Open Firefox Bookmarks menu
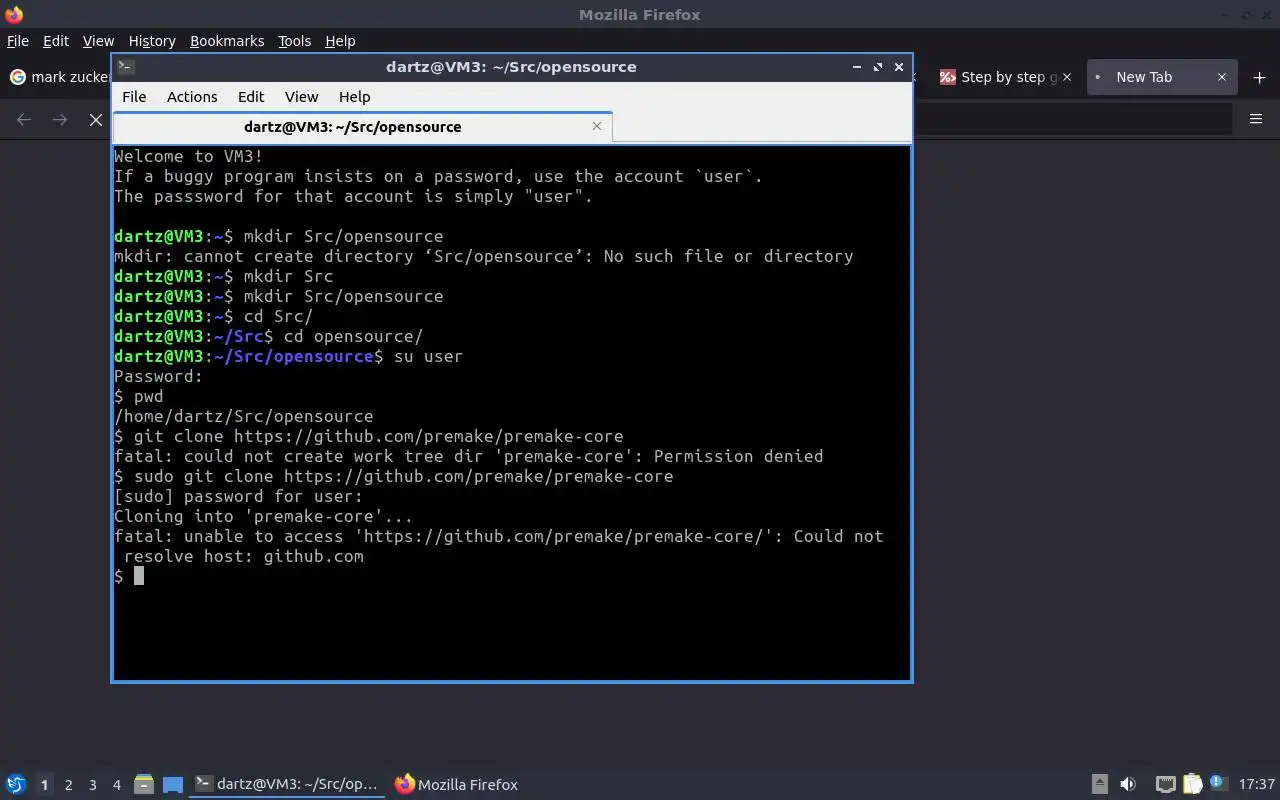Image resolution: width=1280 pixels, height=800 pixels. tap(227, 41)
